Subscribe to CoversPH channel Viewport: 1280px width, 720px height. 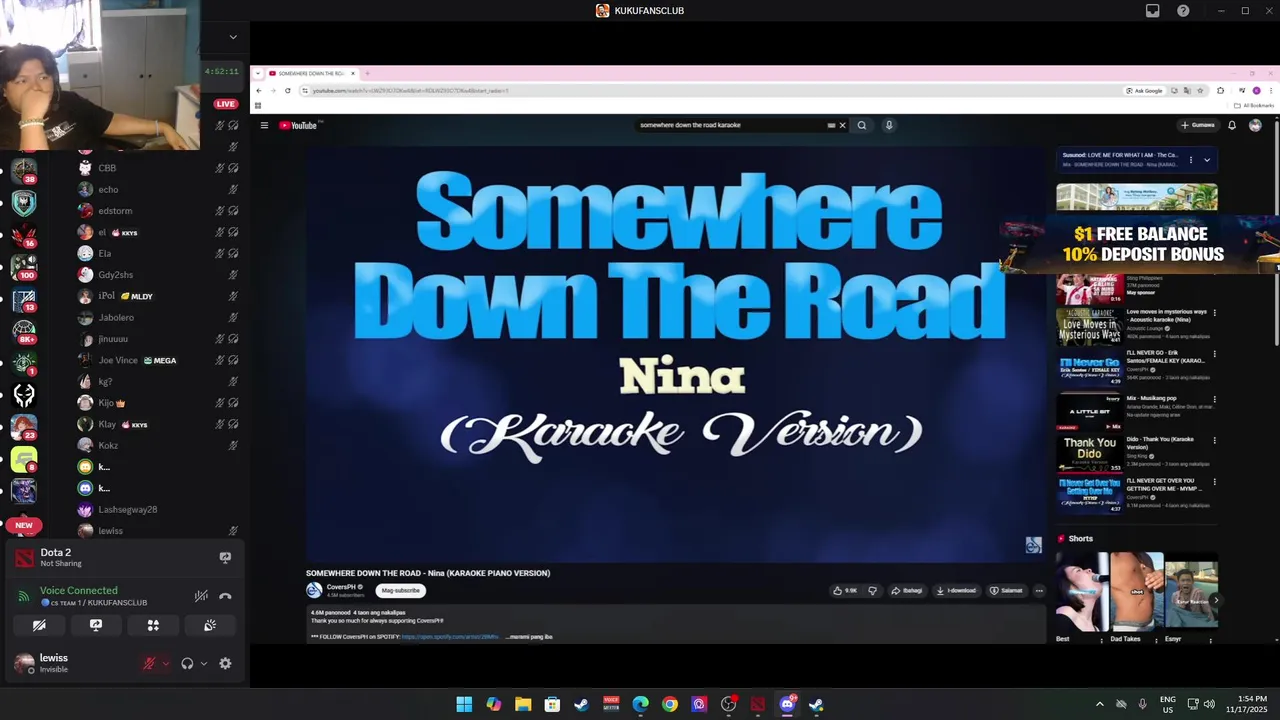pos(401,590)
